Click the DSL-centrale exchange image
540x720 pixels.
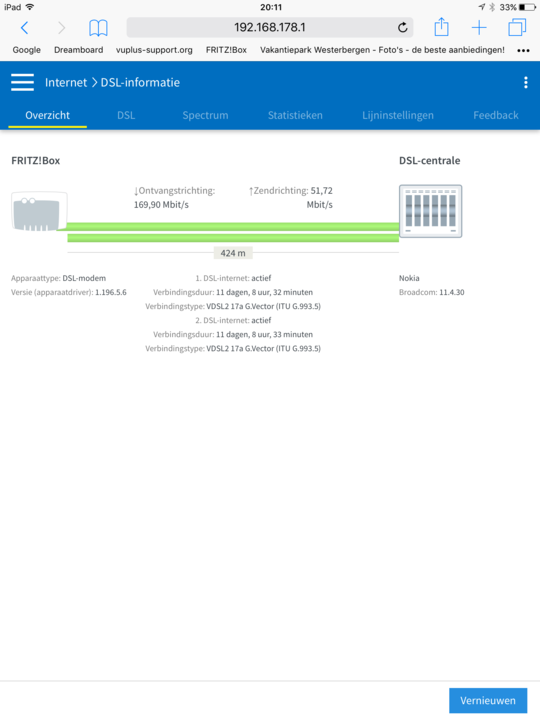coord(431,211)
